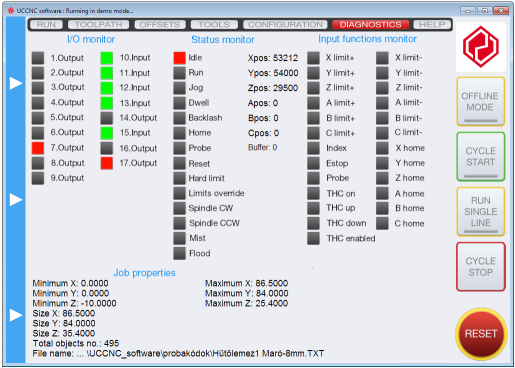Click the Mist status LED
515x368 pixels.
[x=179, y=238]
